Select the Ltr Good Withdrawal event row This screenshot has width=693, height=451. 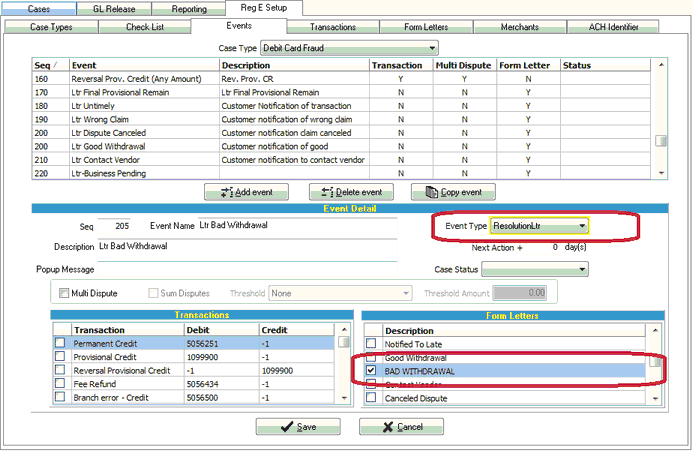341,146
